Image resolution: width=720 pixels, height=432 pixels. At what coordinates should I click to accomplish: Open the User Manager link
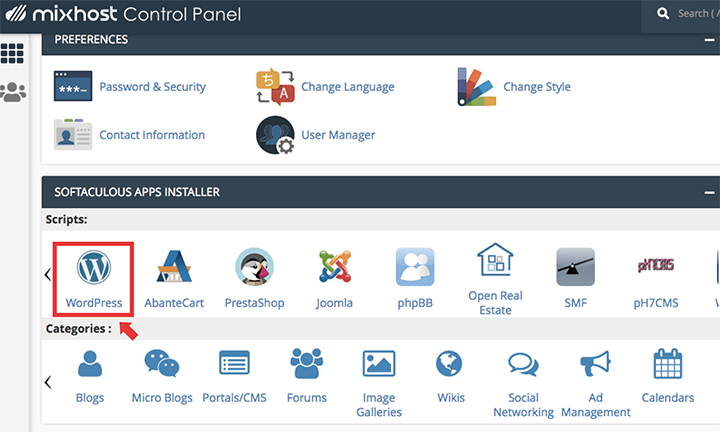point(338,135)
